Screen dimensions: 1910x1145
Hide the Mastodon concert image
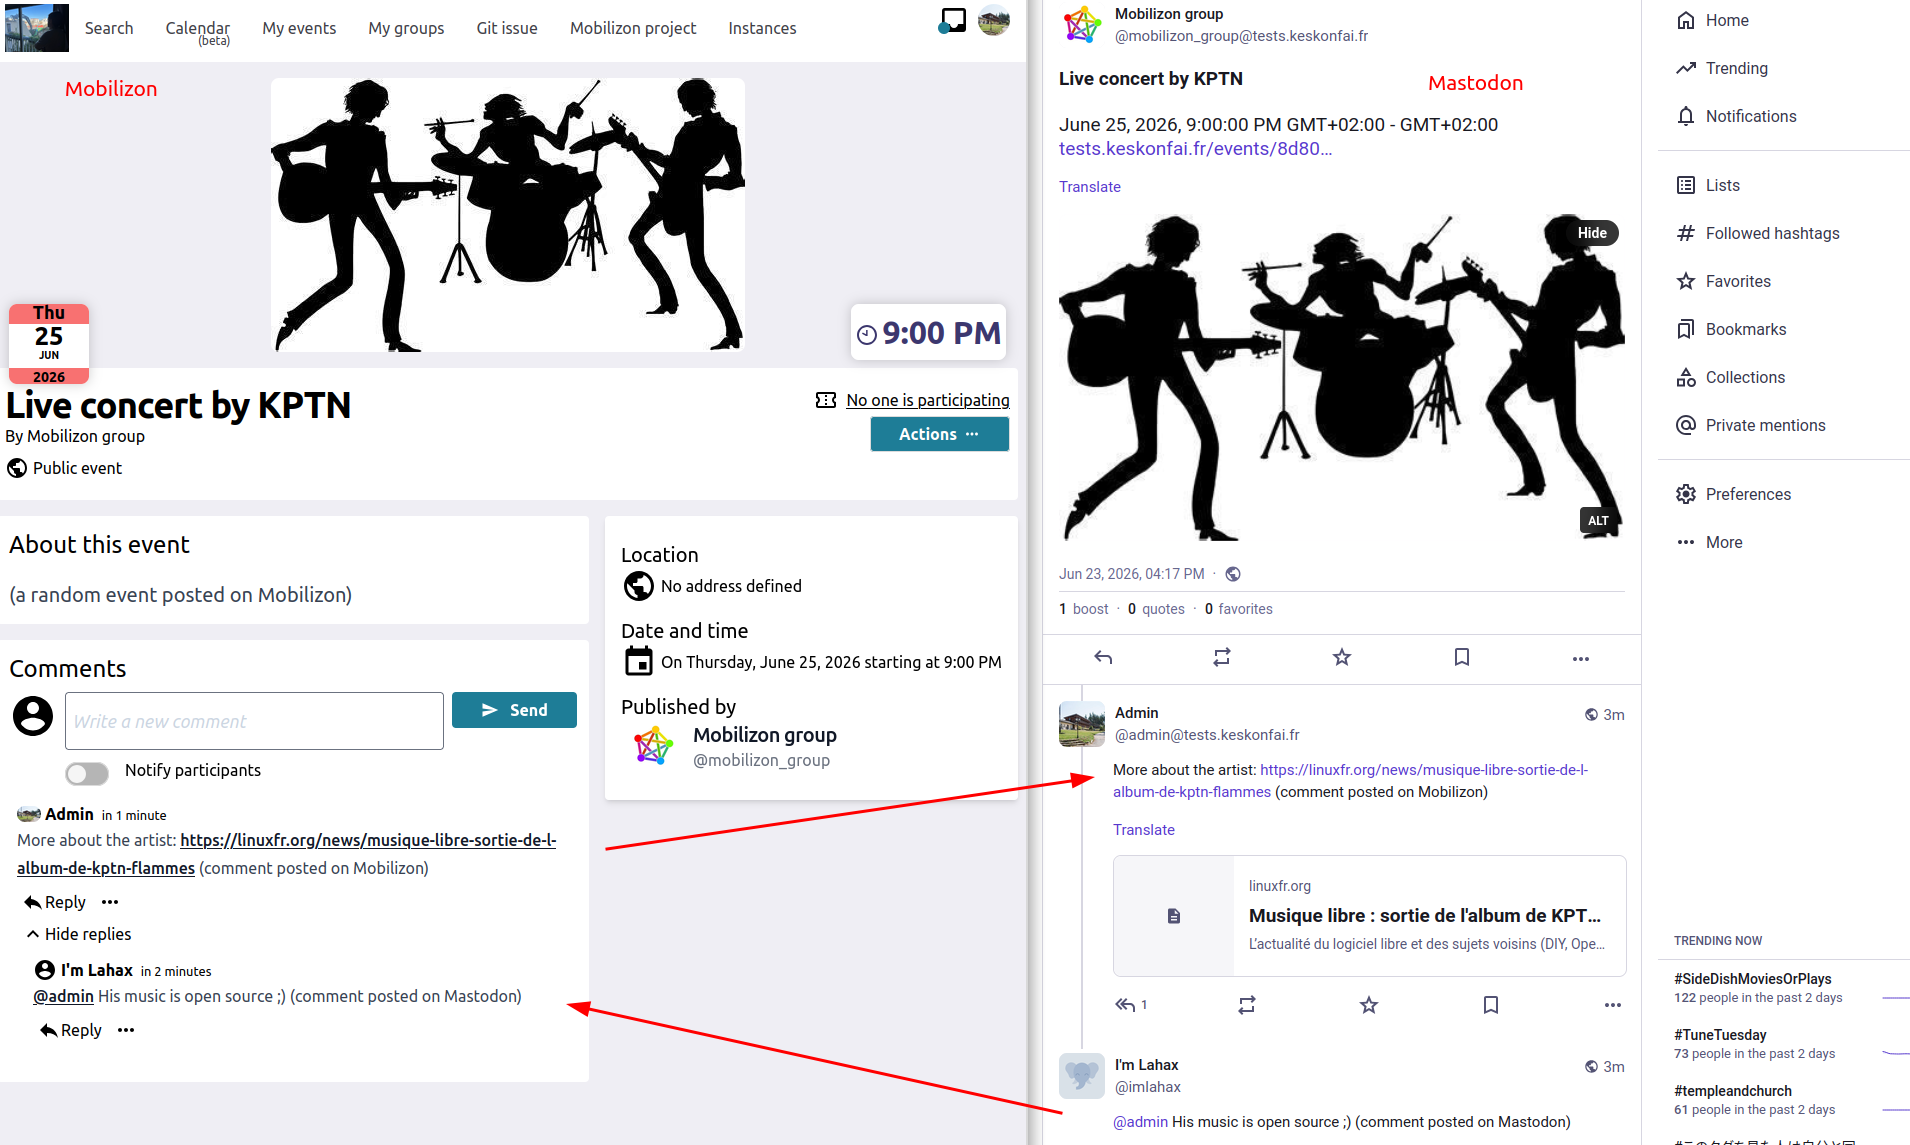coord(1592,233)
